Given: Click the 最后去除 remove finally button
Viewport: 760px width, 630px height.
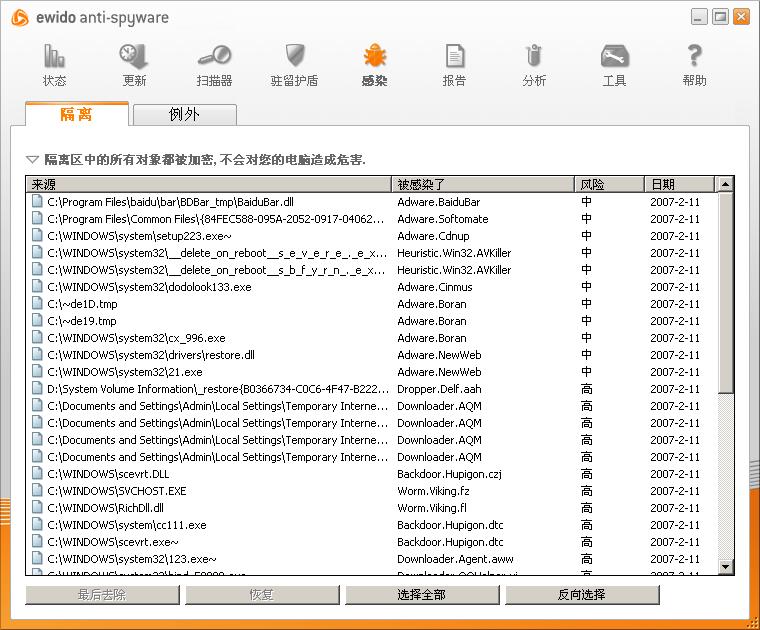Looking at the screenshot, I should point(102,595).
